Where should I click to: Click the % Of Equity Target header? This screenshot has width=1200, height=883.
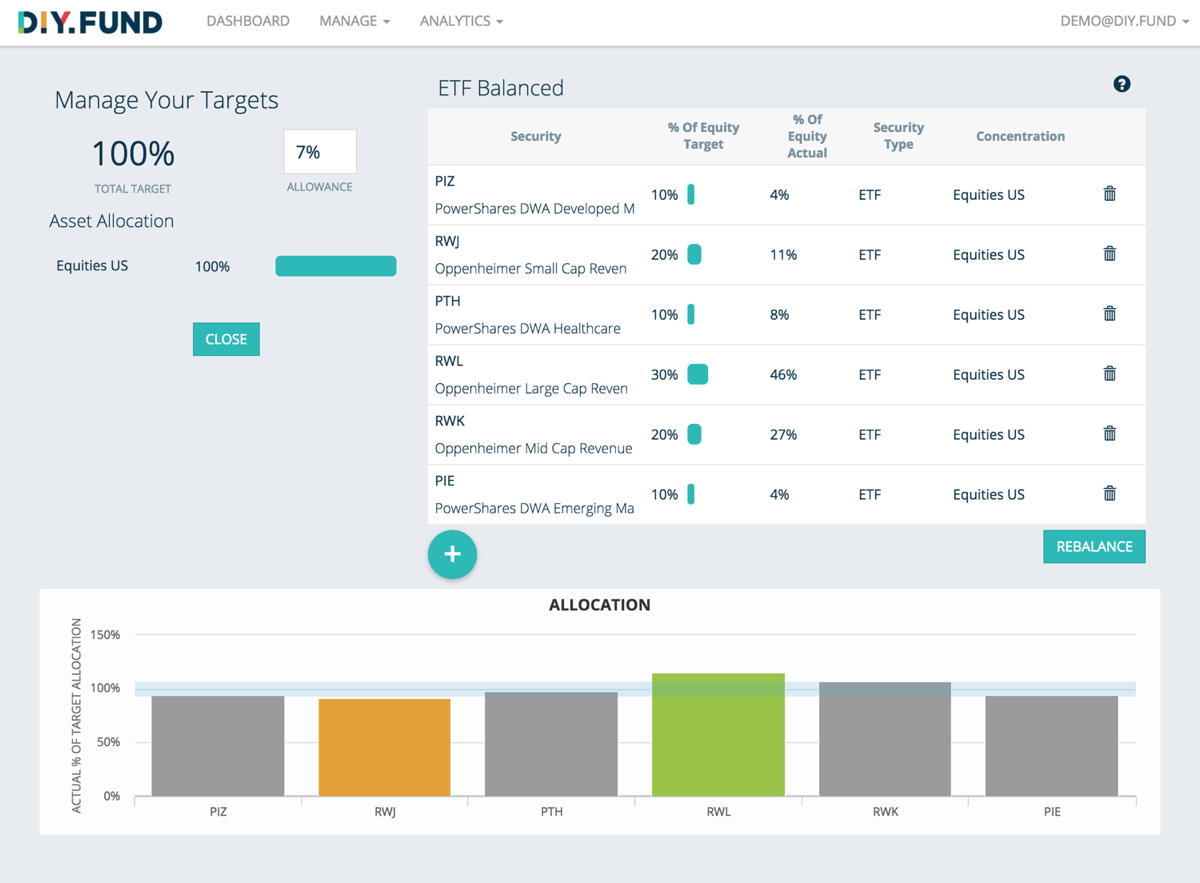point(703,136)
